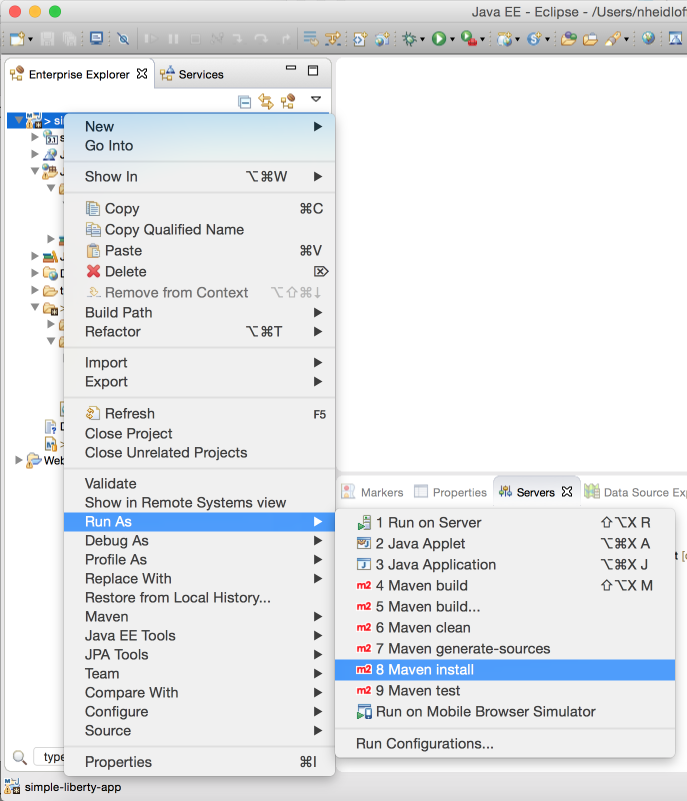The height and width of the screenshot is (801, 687).
Task: Click the New wizard toolbar icon
Action: click(16, 39)
